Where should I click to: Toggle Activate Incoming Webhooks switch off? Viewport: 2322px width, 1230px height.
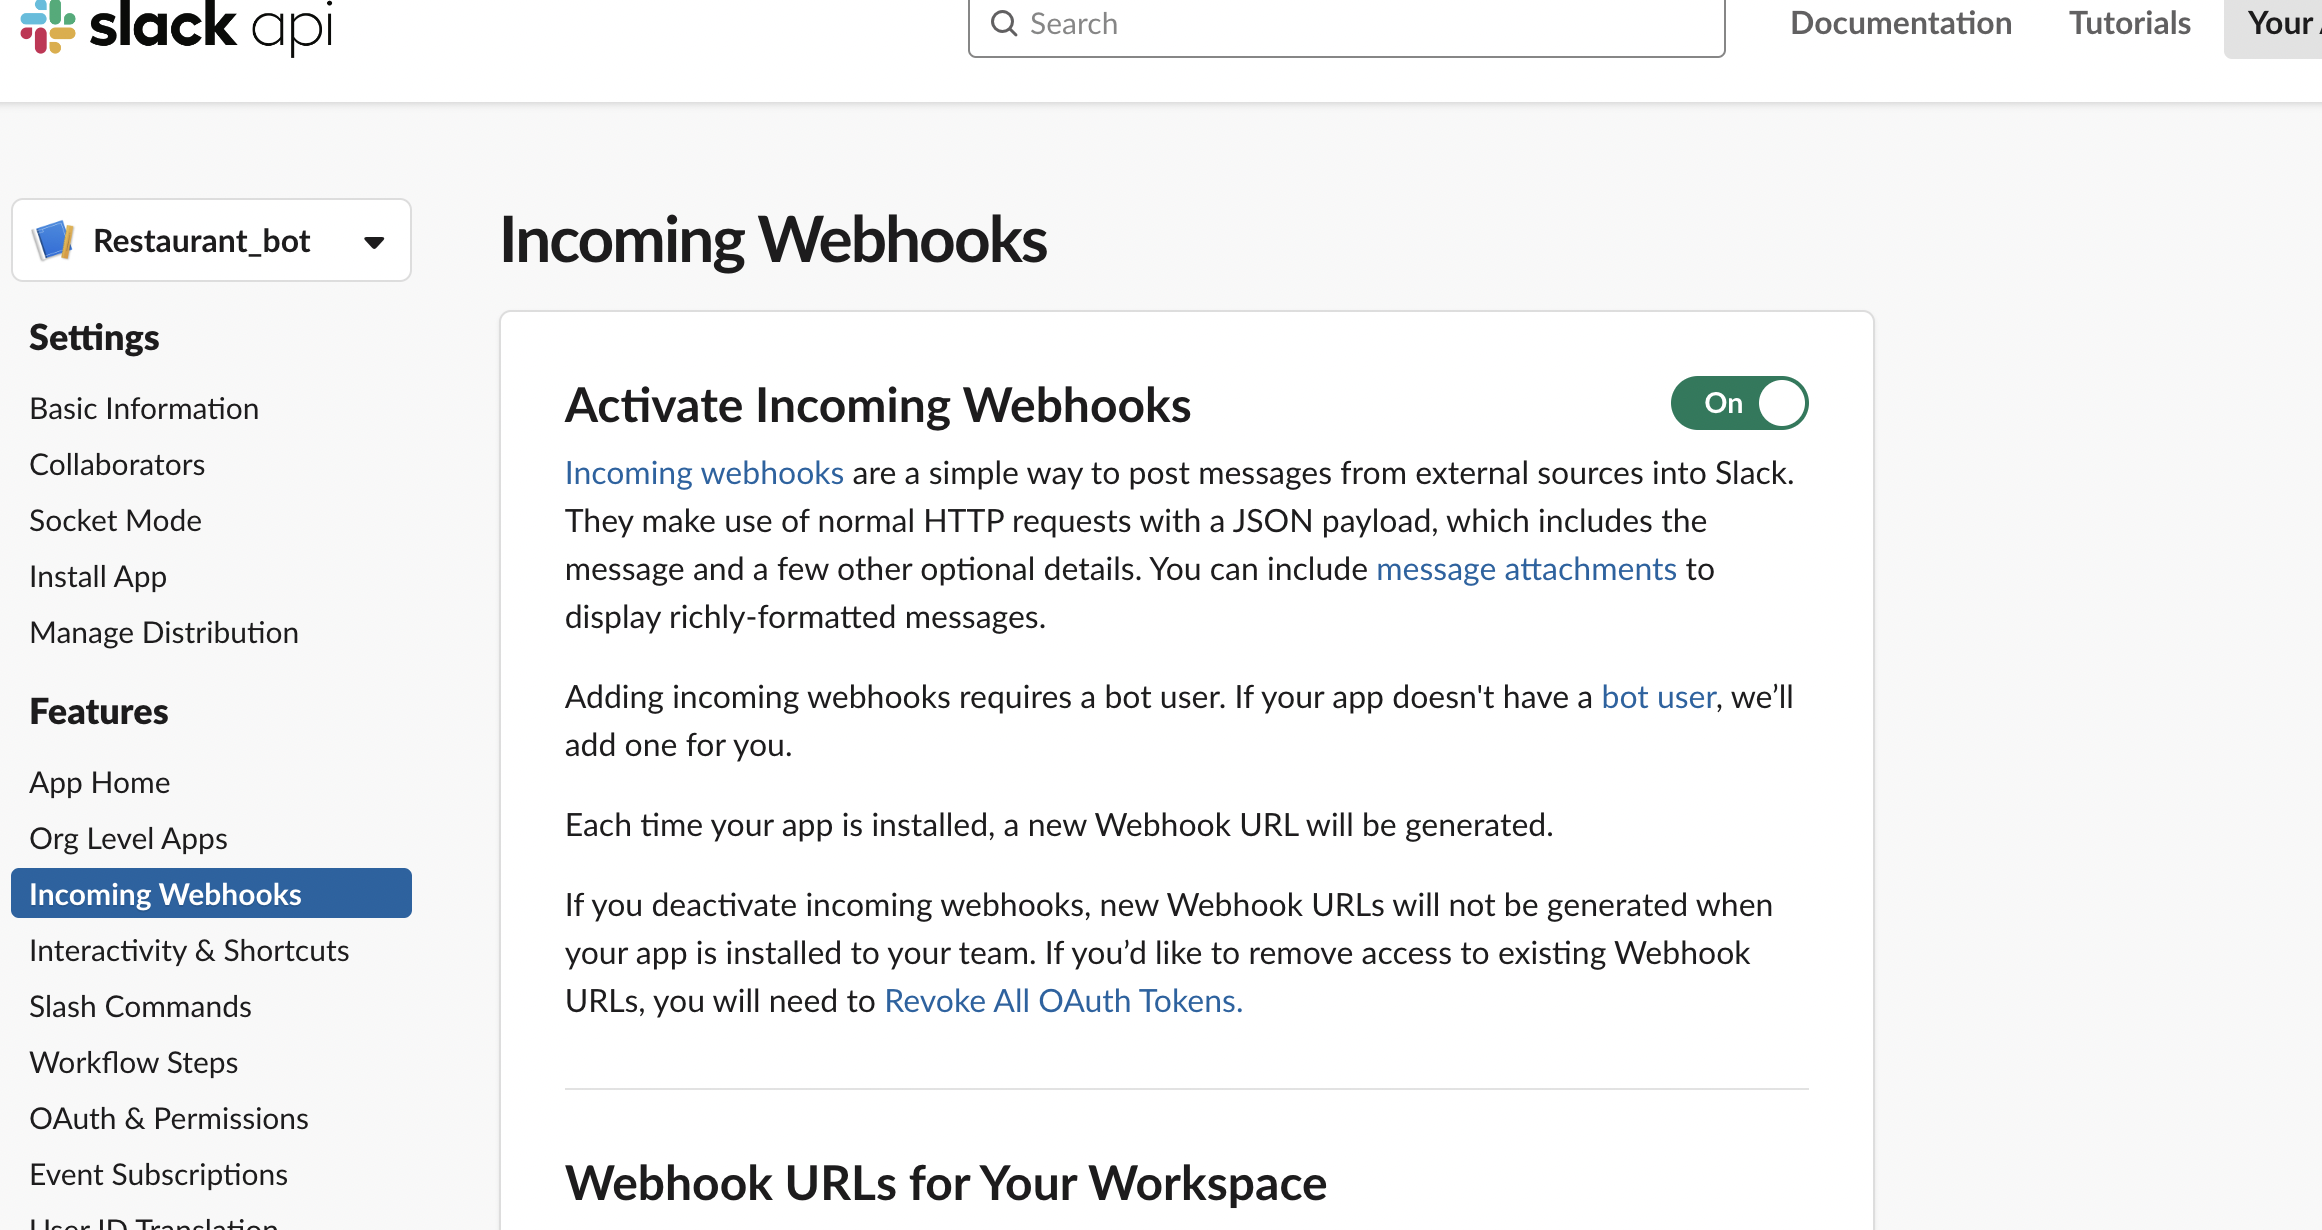coord(1739,403)
